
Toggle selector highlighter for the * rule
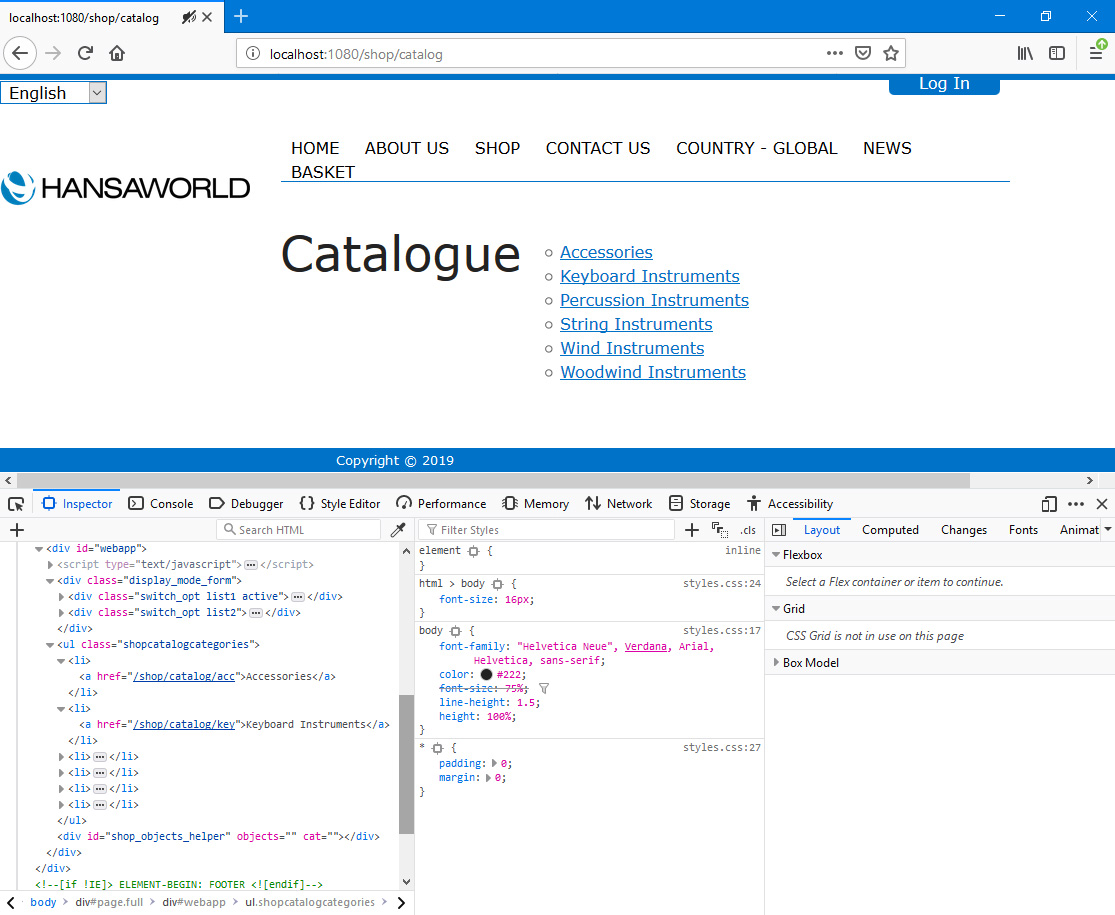[x=438, y=748]
